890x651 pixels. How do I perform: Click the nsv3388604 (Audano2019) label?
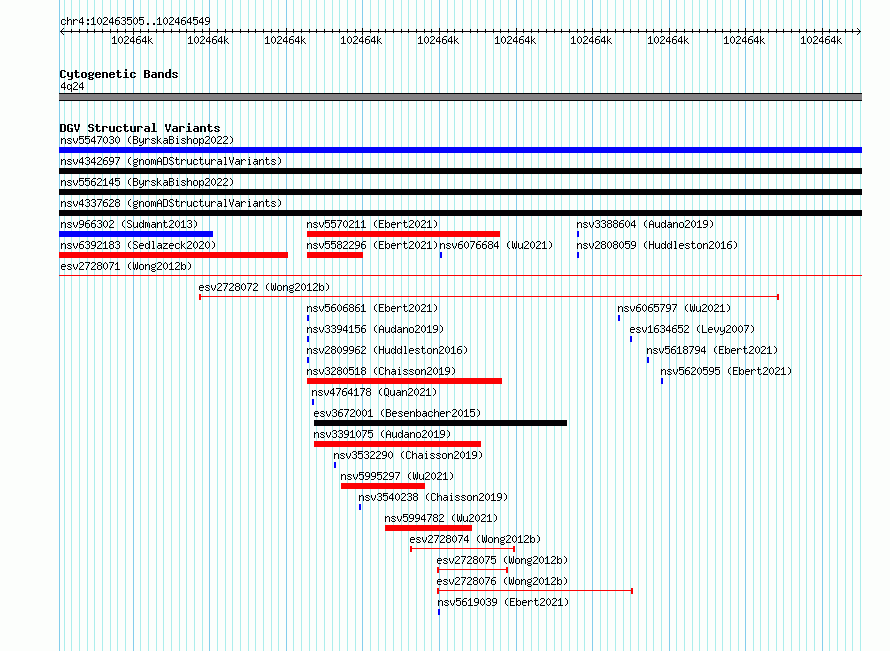pyautogui.click(x=645, y=224)
